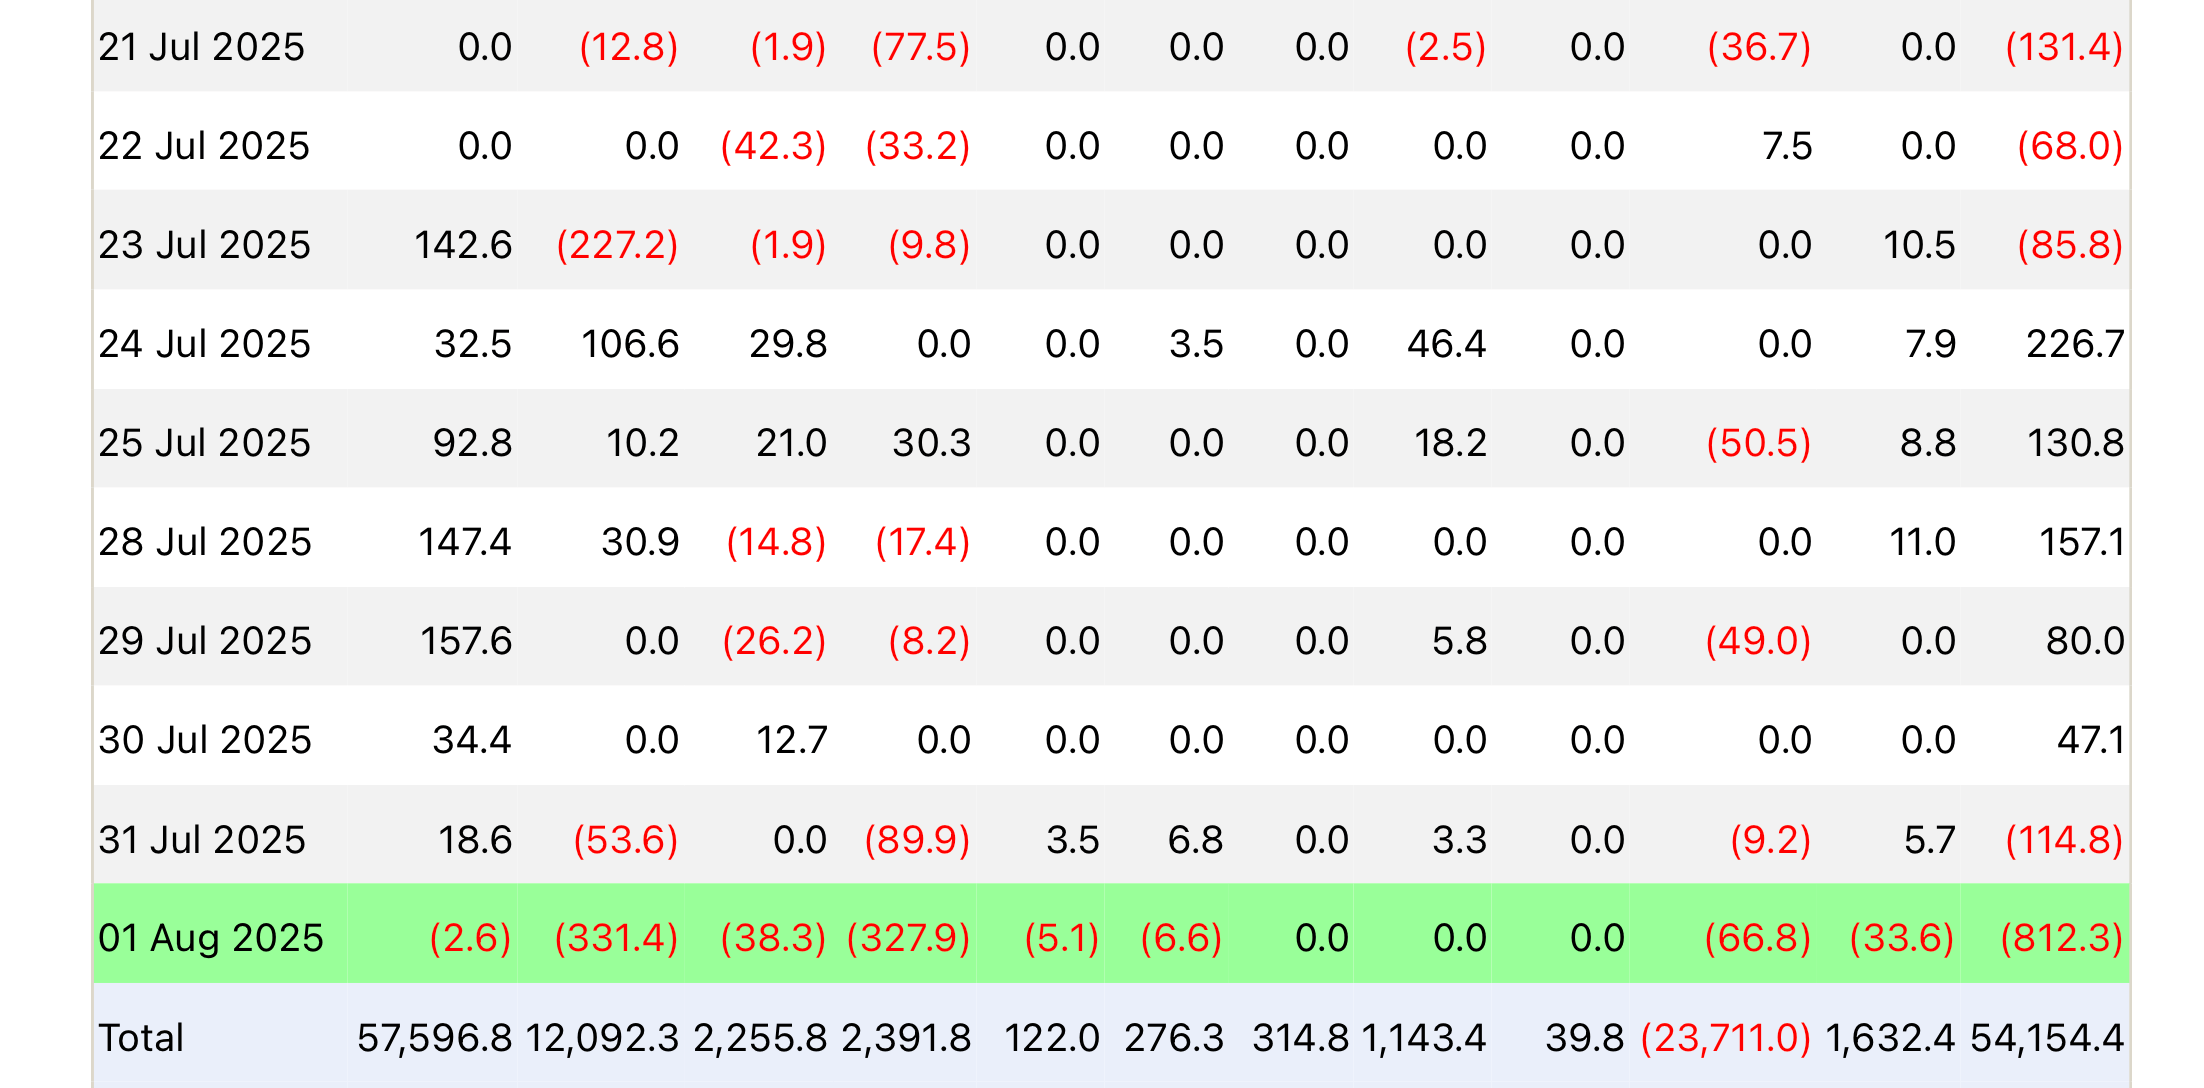The height and width of the screenshot is (1088, 2204).
Task: Click the 47.1 total for 30 Jul 2025
Action: 2090,740
